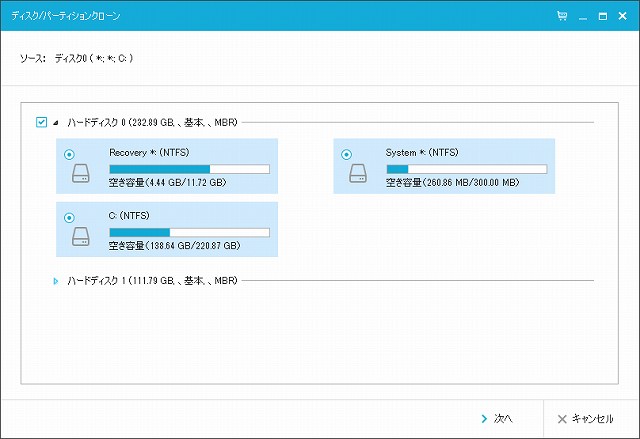Click the shopping cart purchase icon
Screen dimensions: 640x439
[562, 16]
